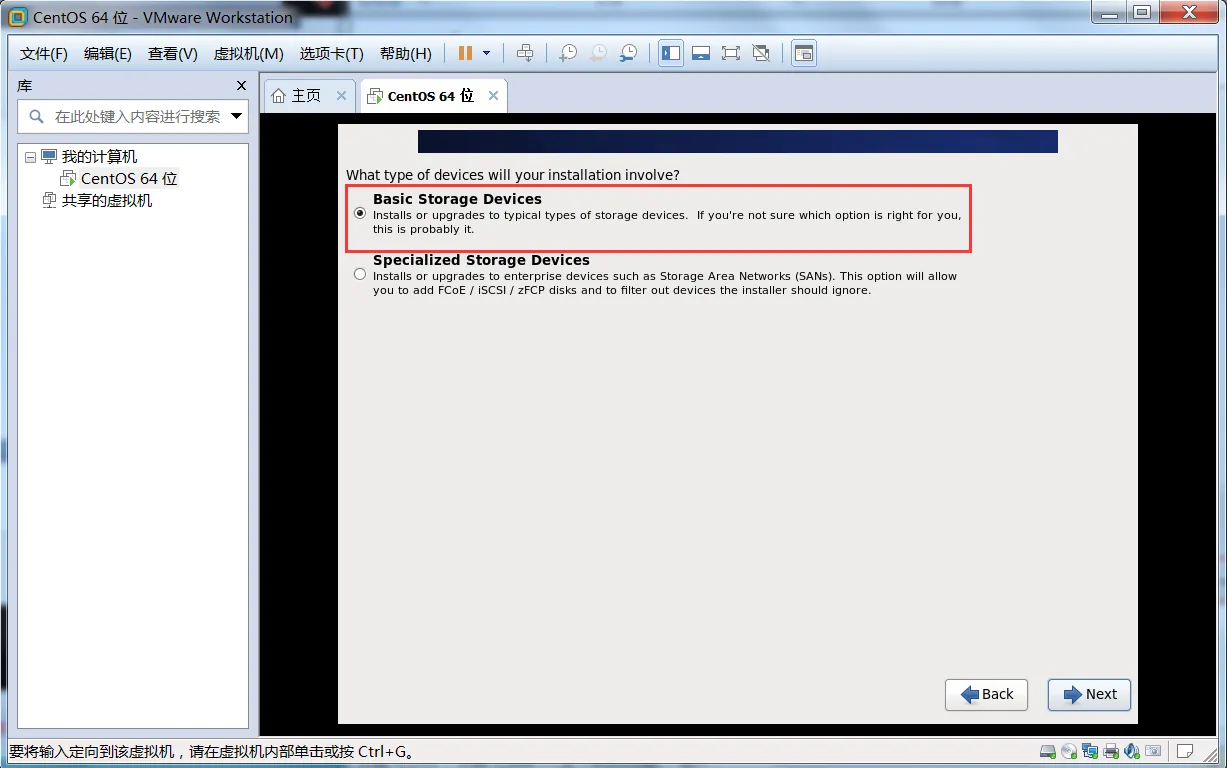The image size is (1227, 768).
Task: Click the revert to snapshot icon
Action: pos(598,53)
